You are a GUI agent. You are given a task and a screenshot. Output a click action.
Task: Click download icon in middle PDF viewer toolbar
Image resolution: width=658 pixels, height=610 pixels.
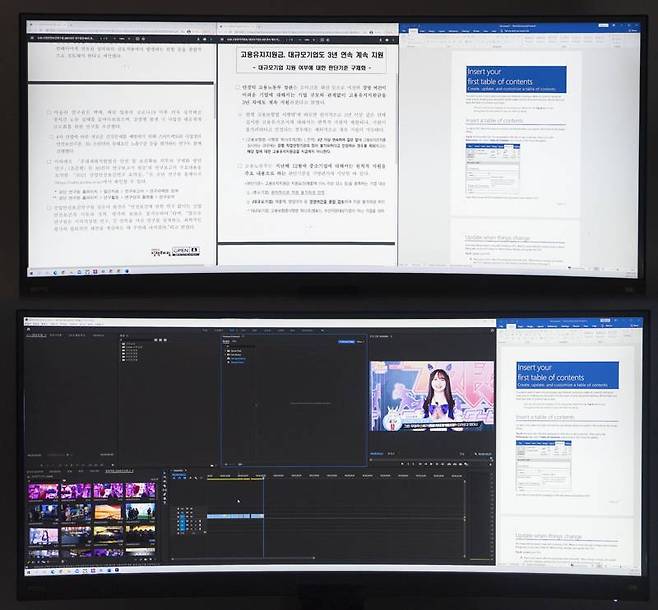tap(381, 39)
